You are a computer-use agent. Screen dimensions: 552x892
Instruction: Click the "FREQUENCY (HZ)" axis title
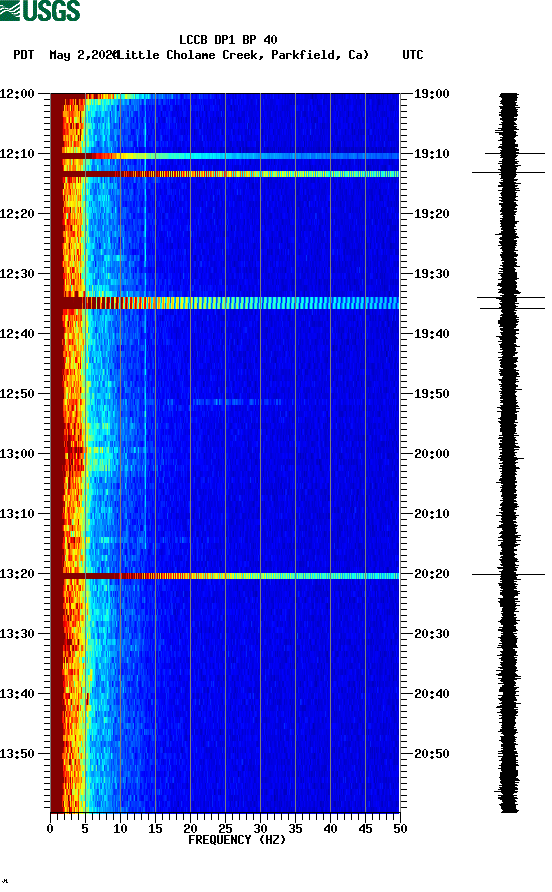point(237,840)
